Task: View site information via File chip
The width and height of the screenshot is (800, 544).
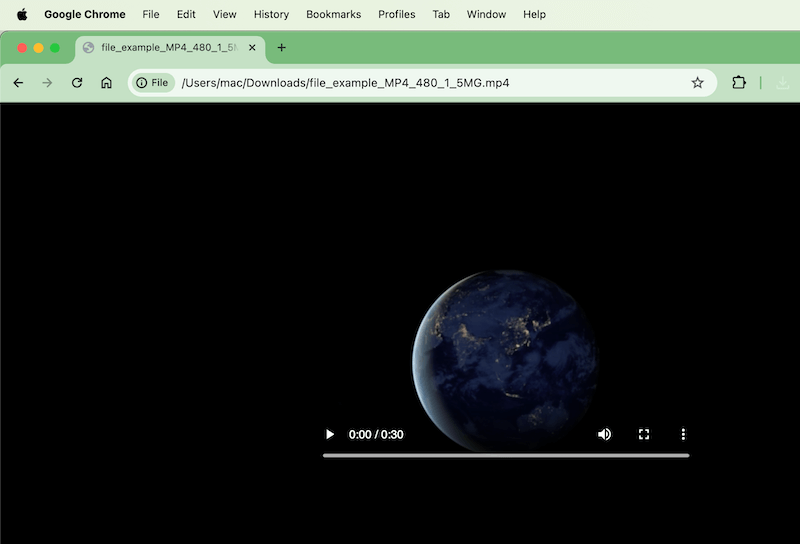Action: pos(153,83)
